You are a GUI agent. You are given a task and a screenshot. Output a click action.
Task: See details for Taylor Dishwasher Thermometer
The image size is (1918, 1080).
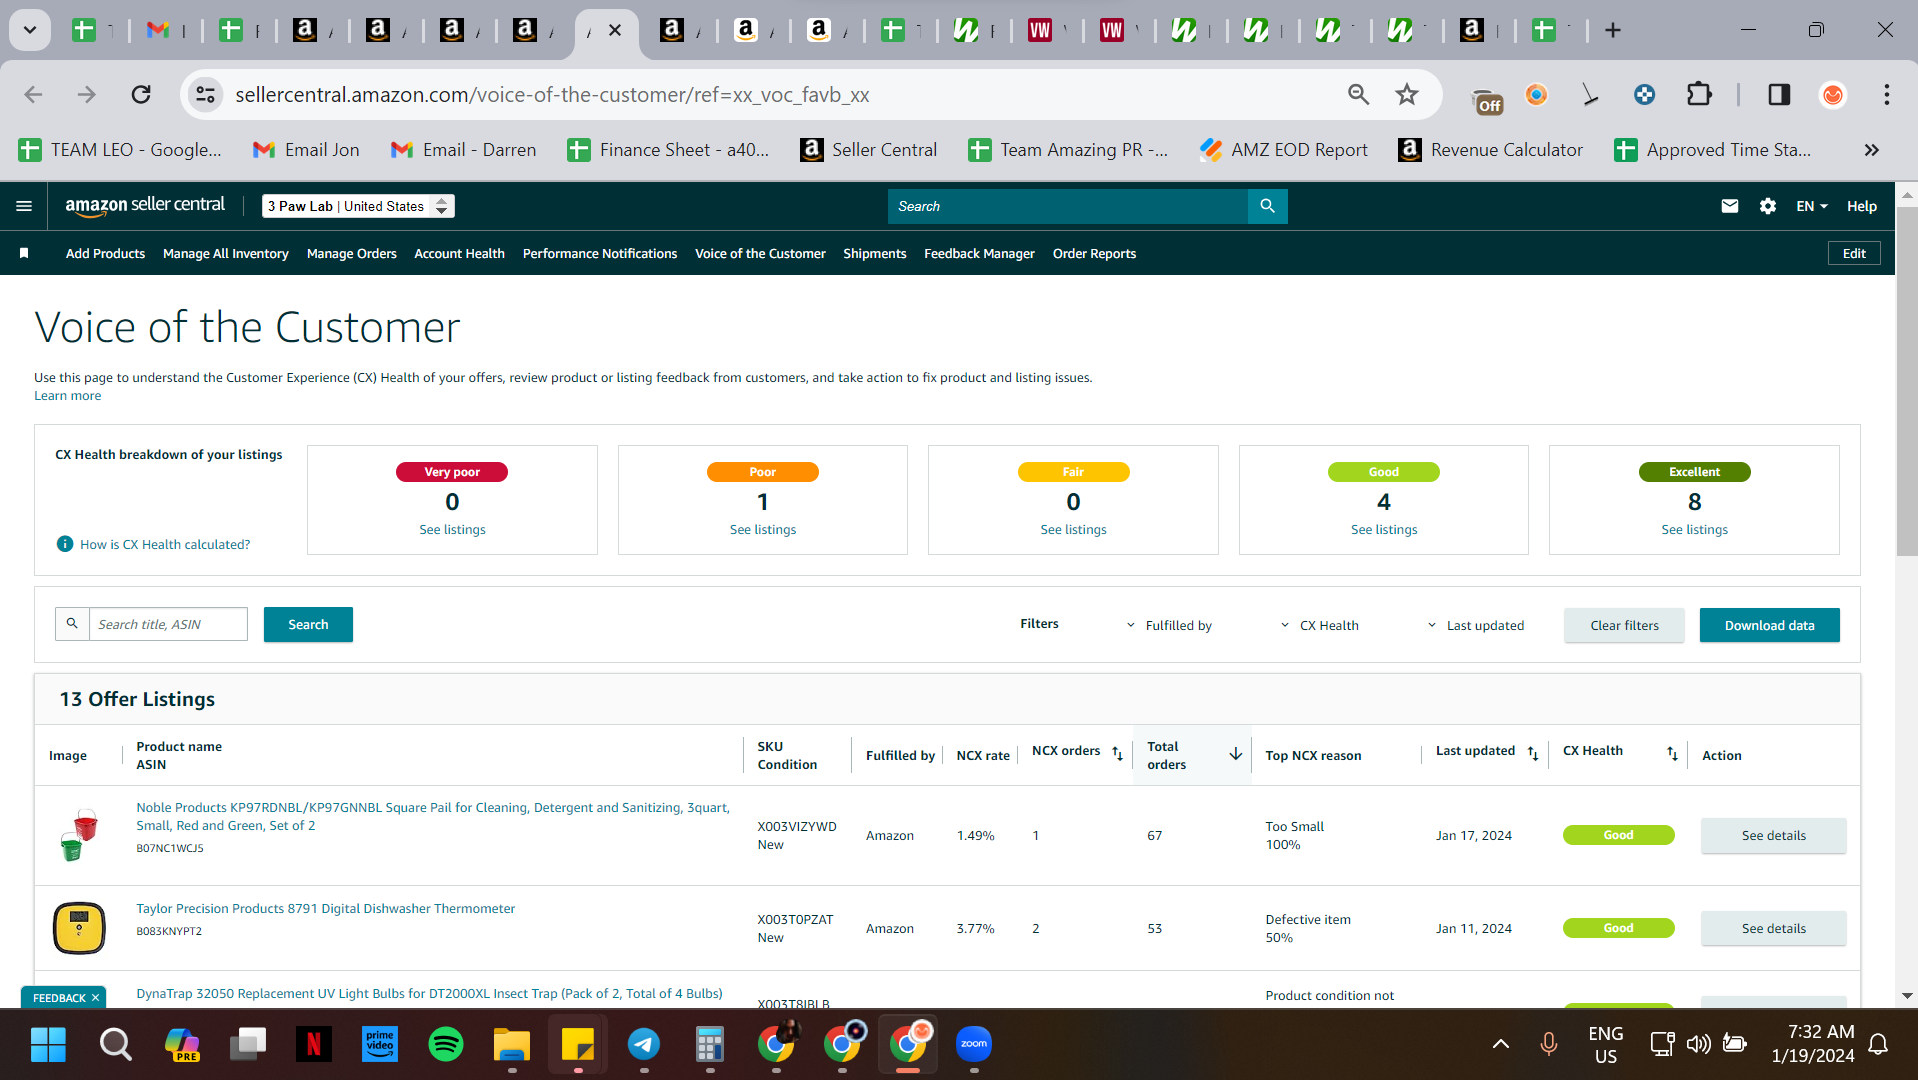pos(1773,928)
